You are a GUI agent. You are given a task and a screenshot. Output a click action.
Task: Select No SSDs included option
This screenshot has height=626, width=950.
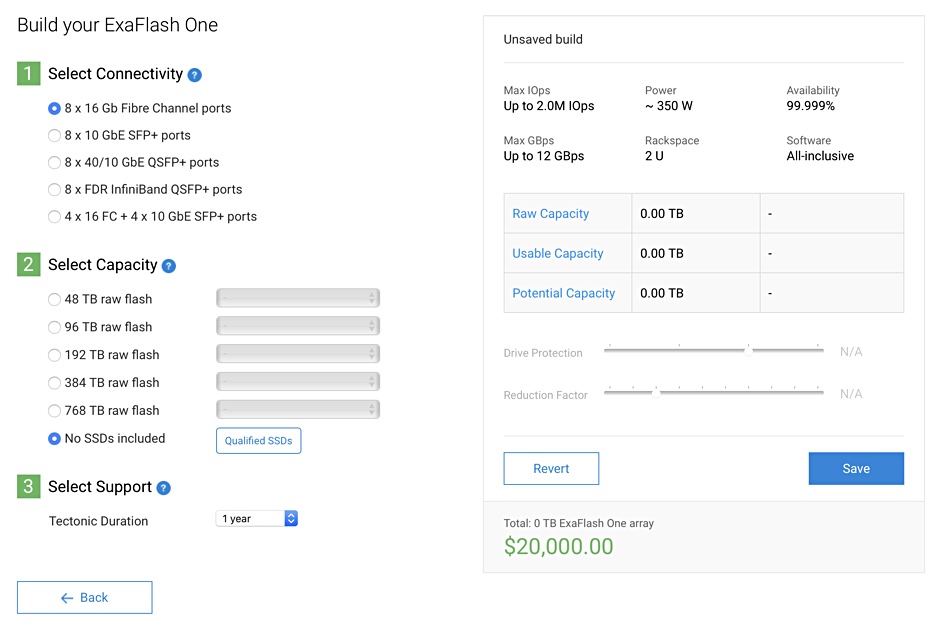point(55,439)
